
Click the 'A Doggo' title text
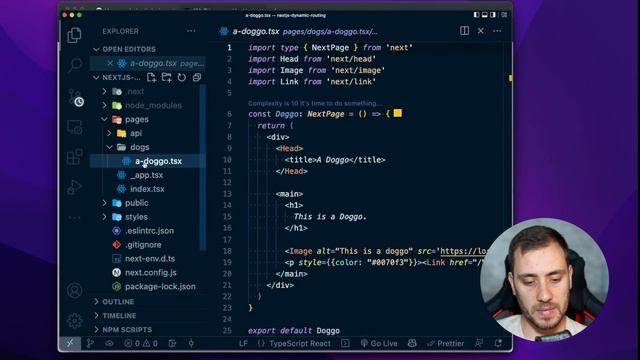[333, 160]
